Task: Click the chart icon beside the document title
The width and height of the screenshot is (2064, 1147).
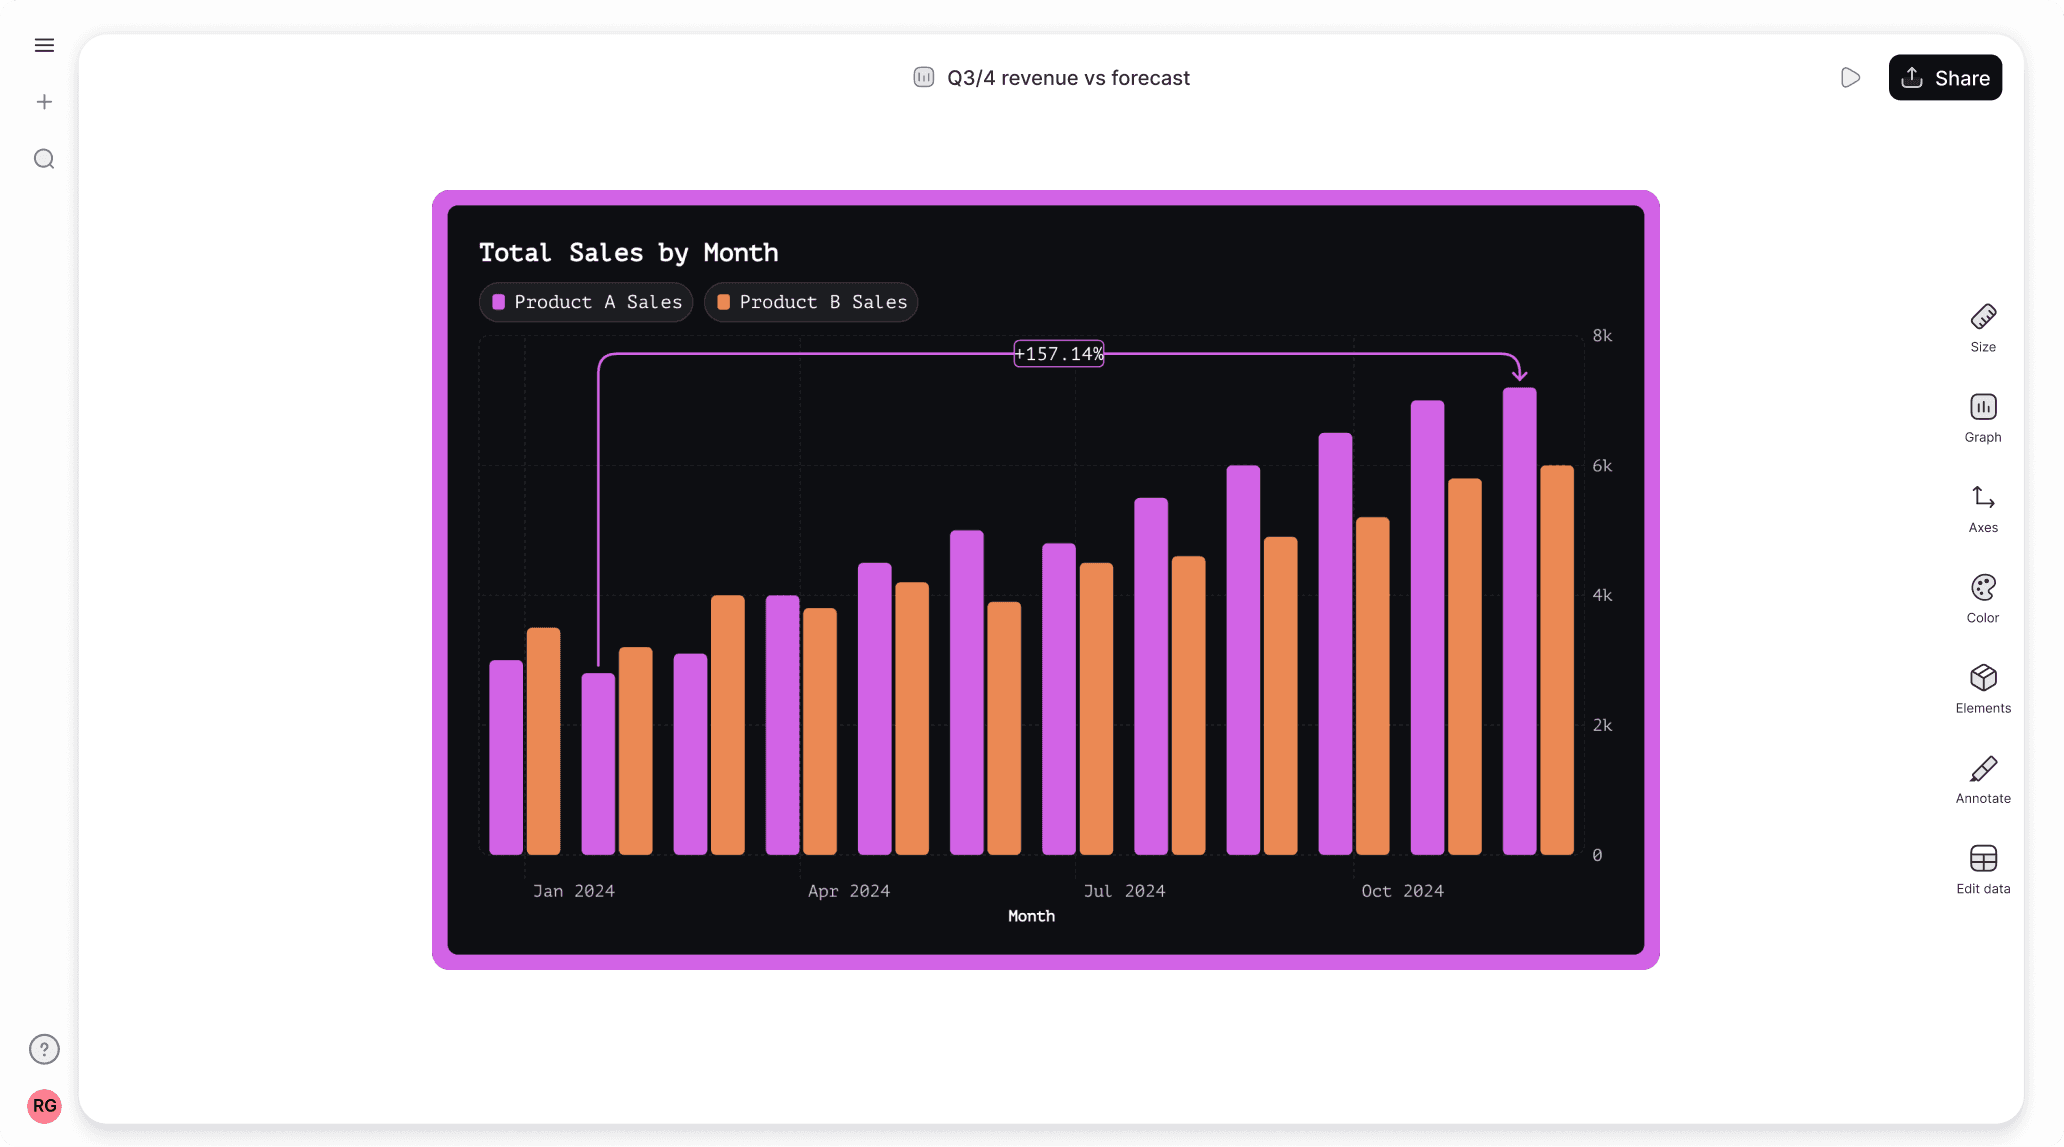Action: 923,77
